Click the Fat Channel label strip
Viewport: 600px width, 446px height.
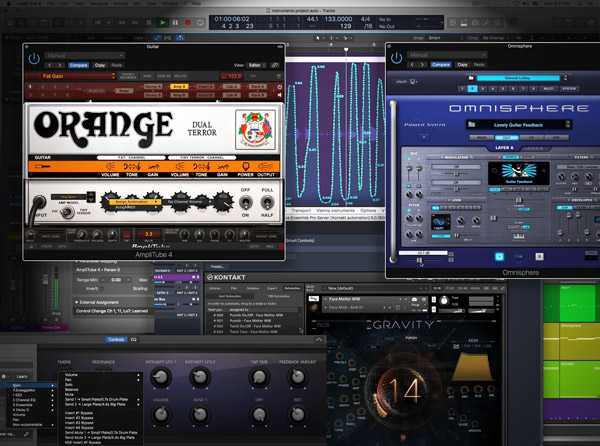point(131,158)
